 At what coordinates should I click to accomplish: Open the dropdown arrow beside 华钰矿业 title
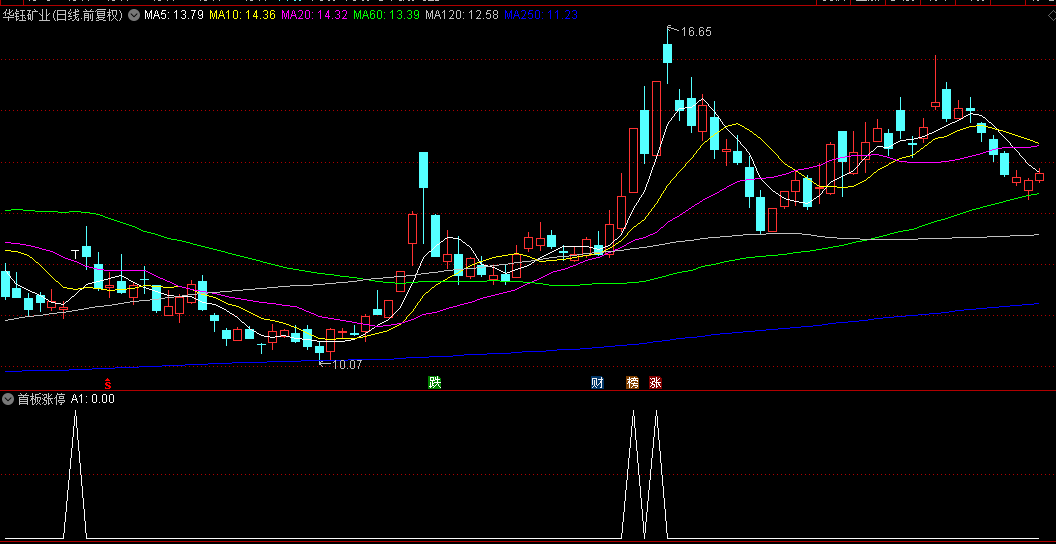click(134, 15)
